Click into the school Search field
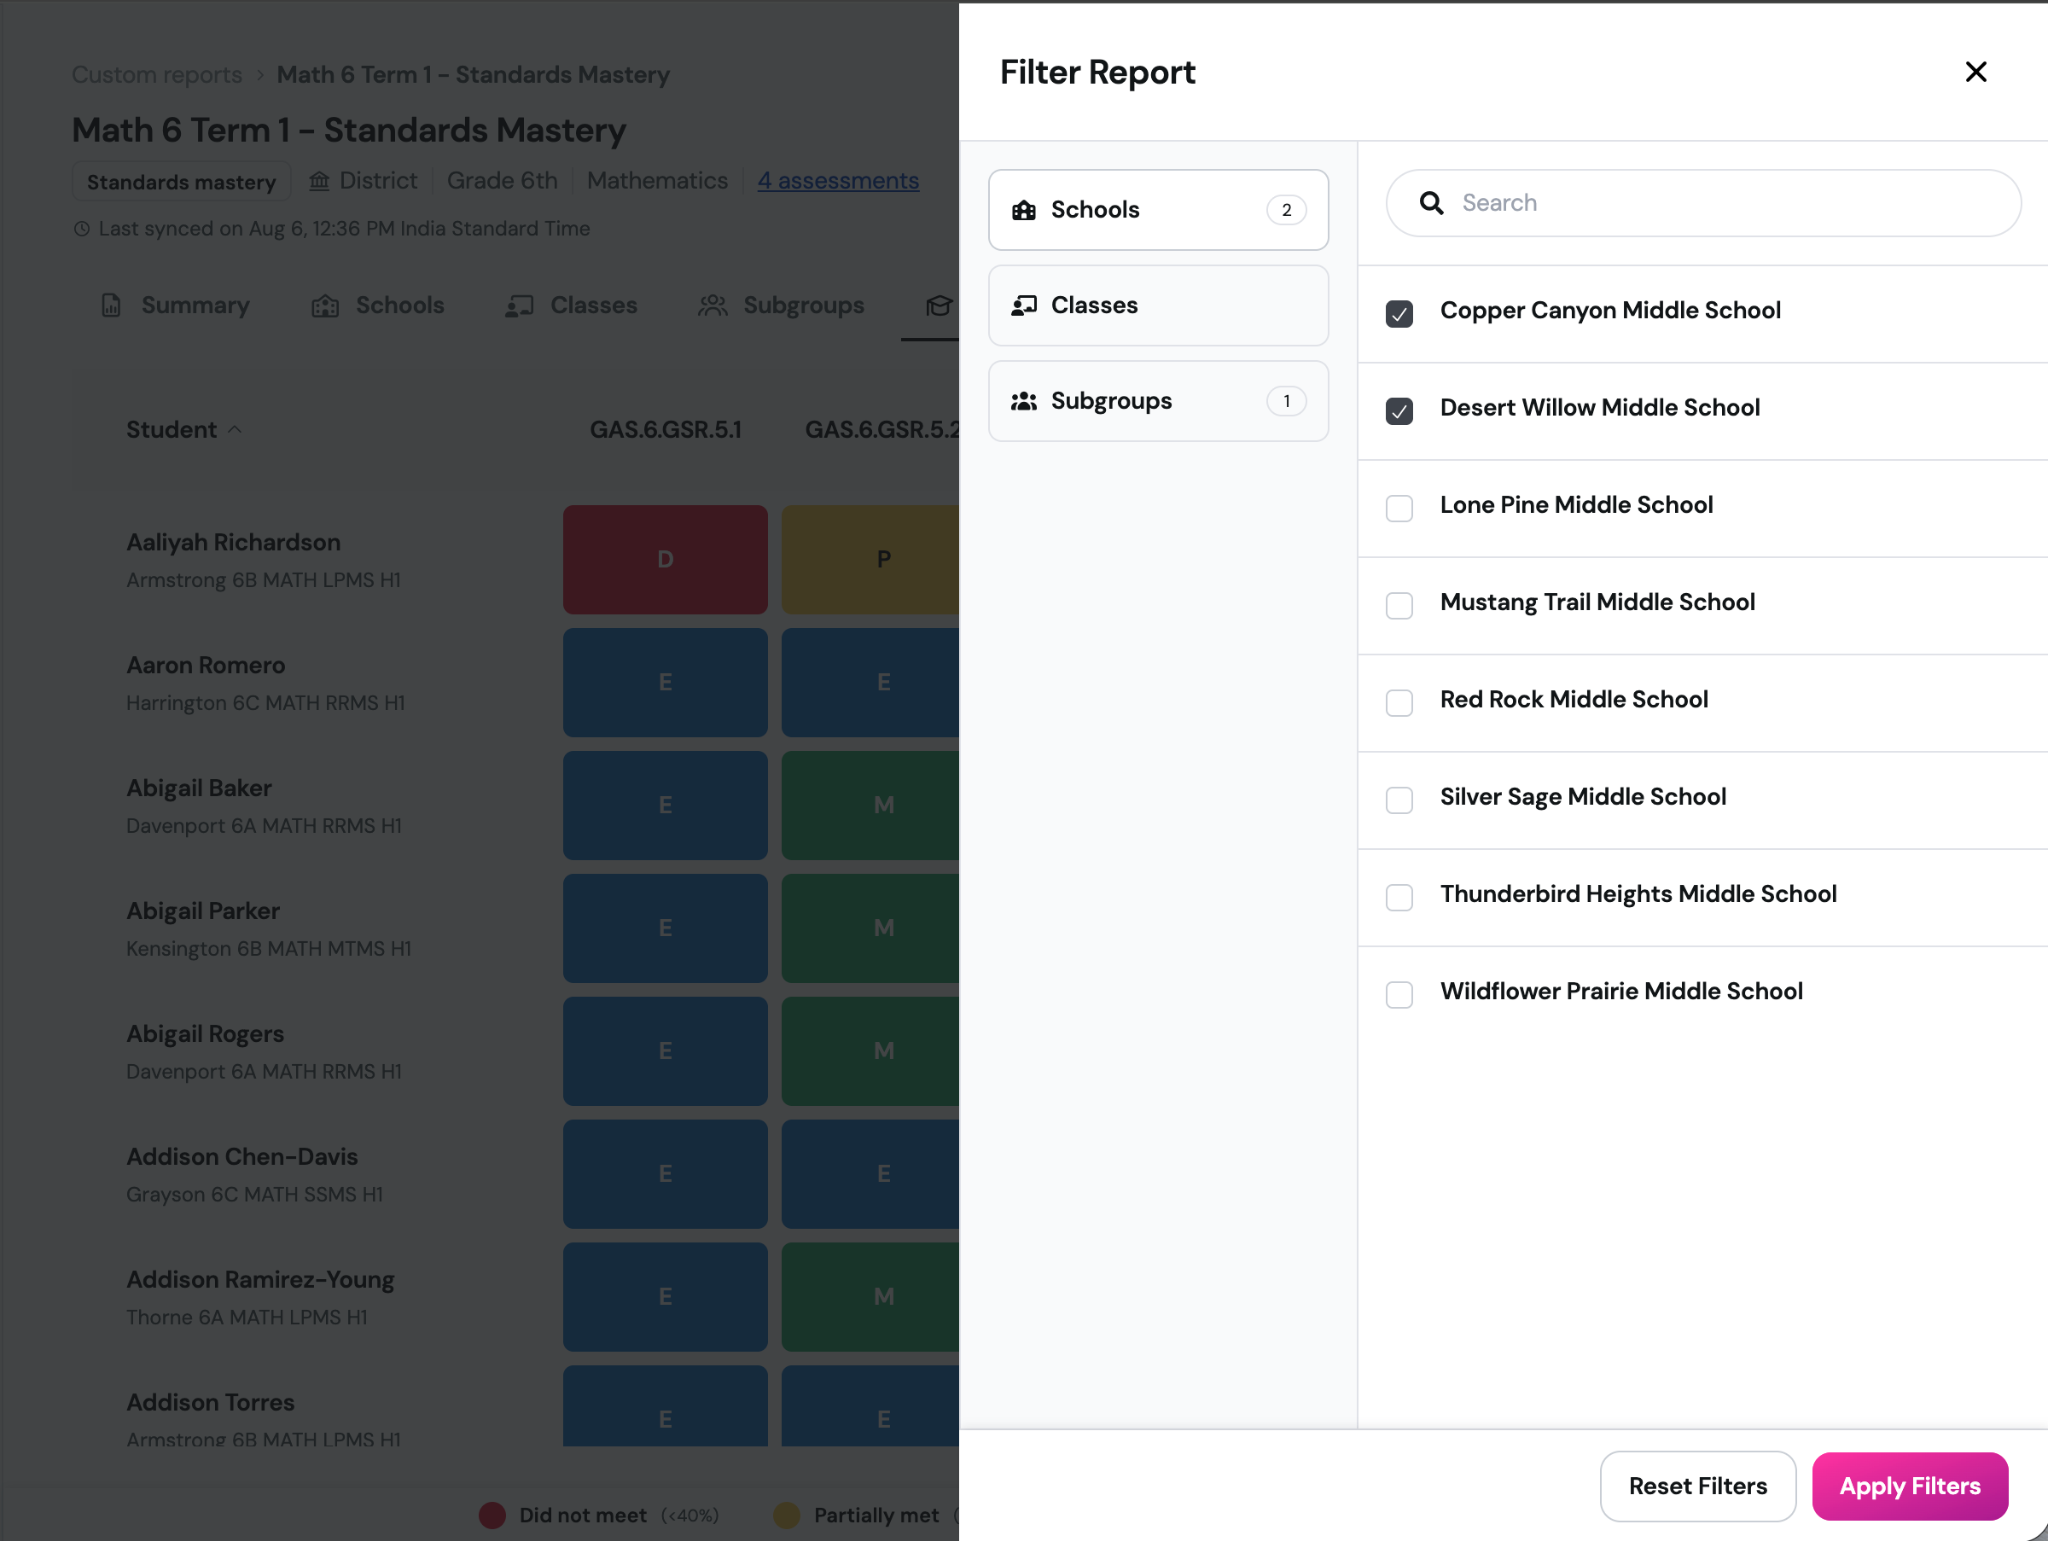The width and height of the screenshot is (2048, 1541). pos(1703,203)
